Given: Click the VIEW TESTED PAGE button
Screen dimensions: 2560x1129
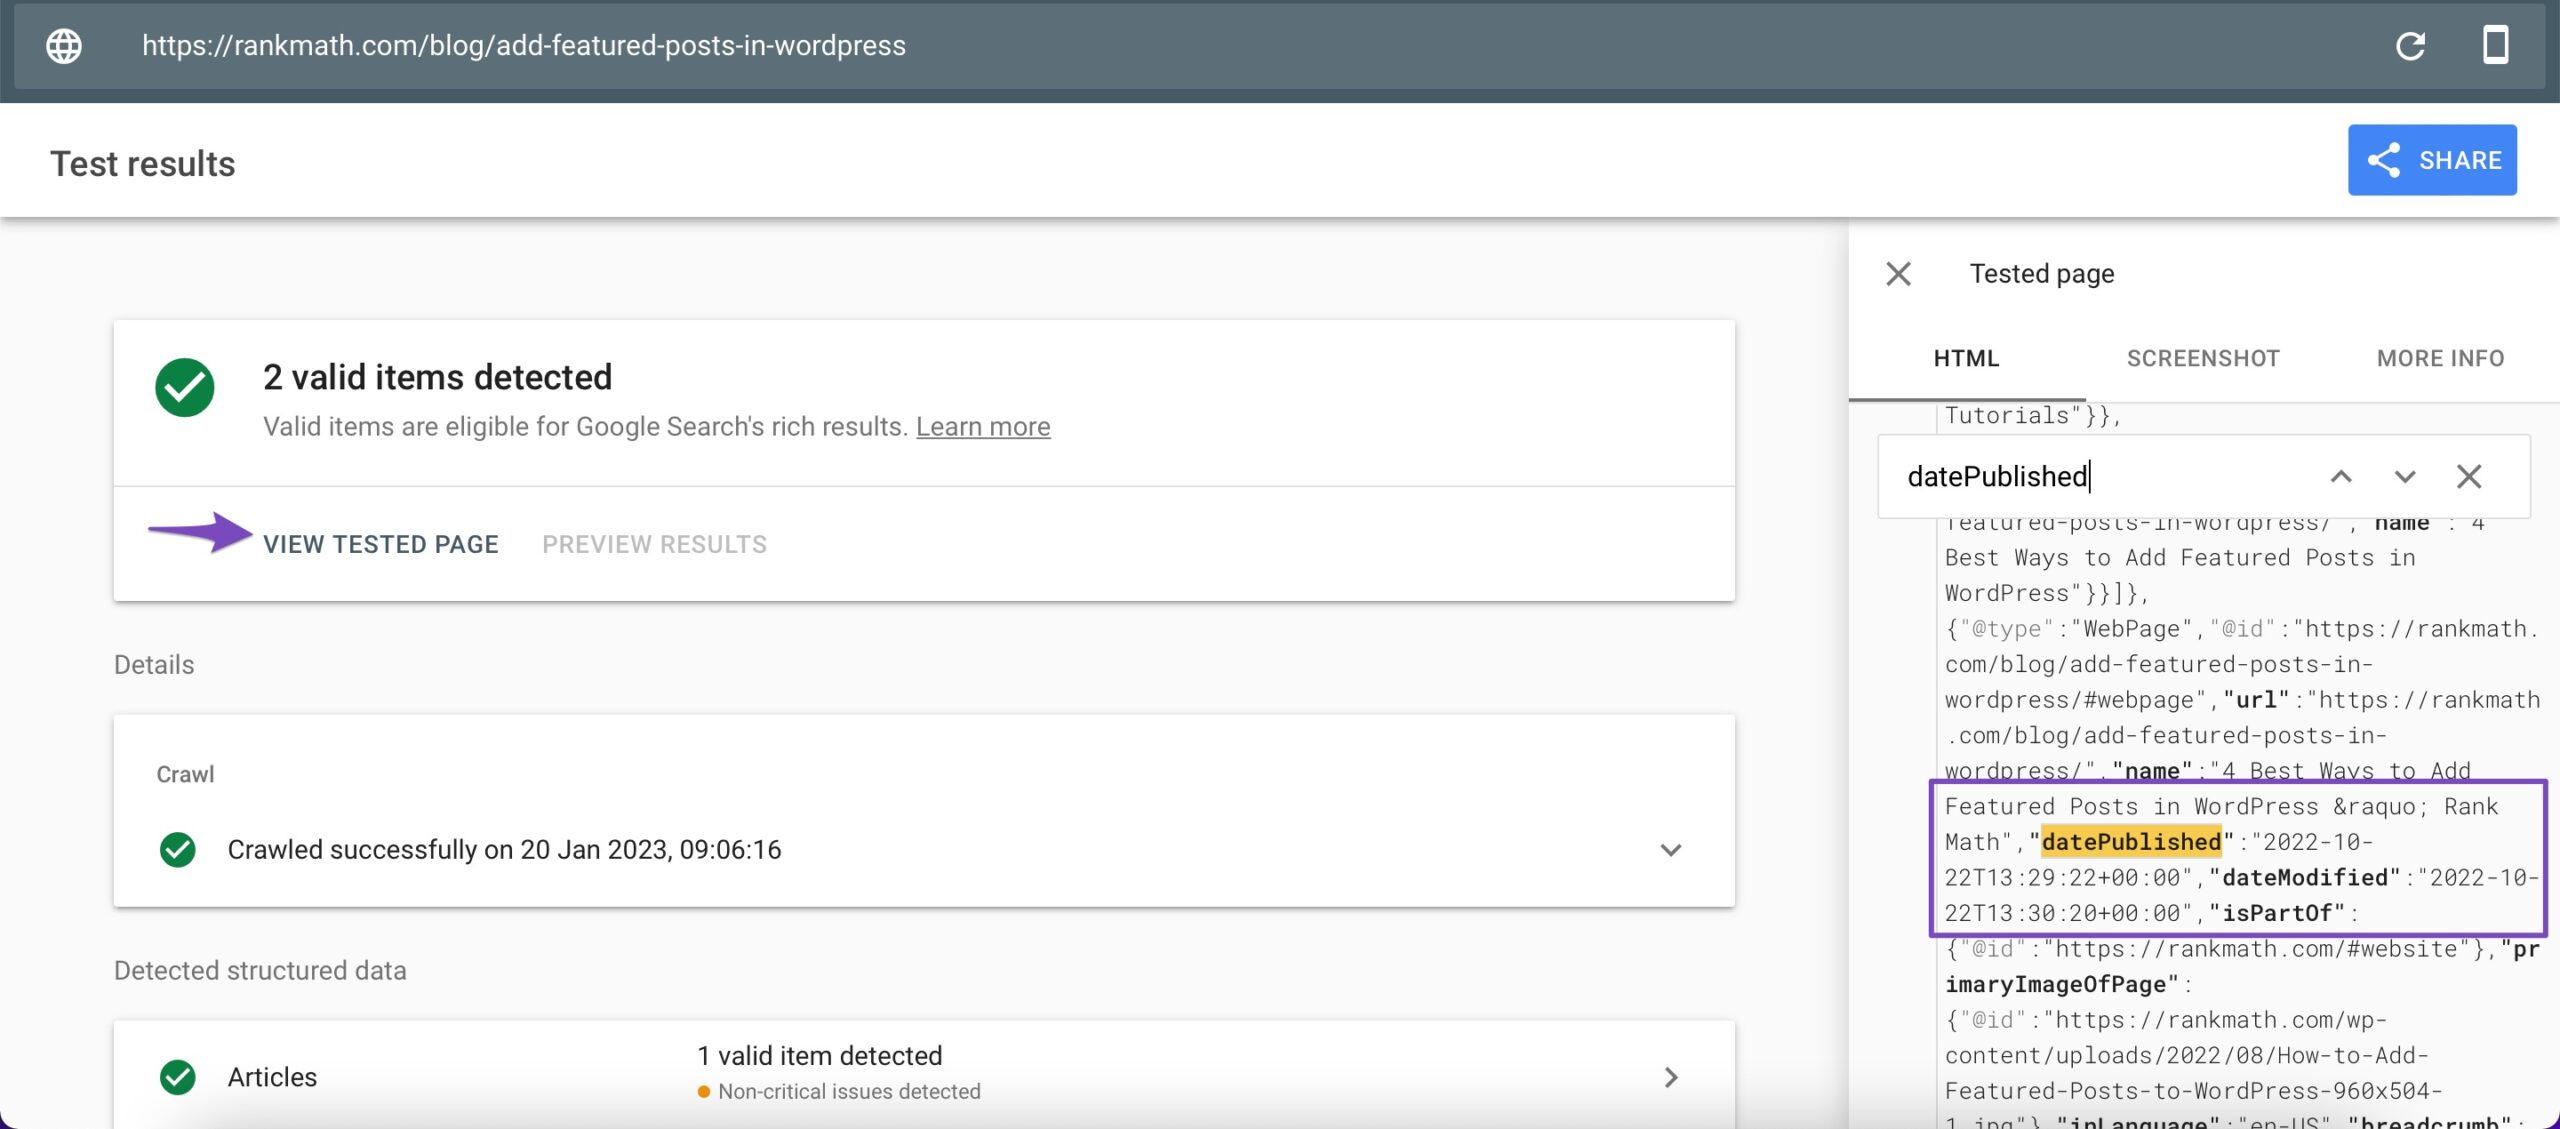Looking at the screenshot, I should (x=380, y=542).
